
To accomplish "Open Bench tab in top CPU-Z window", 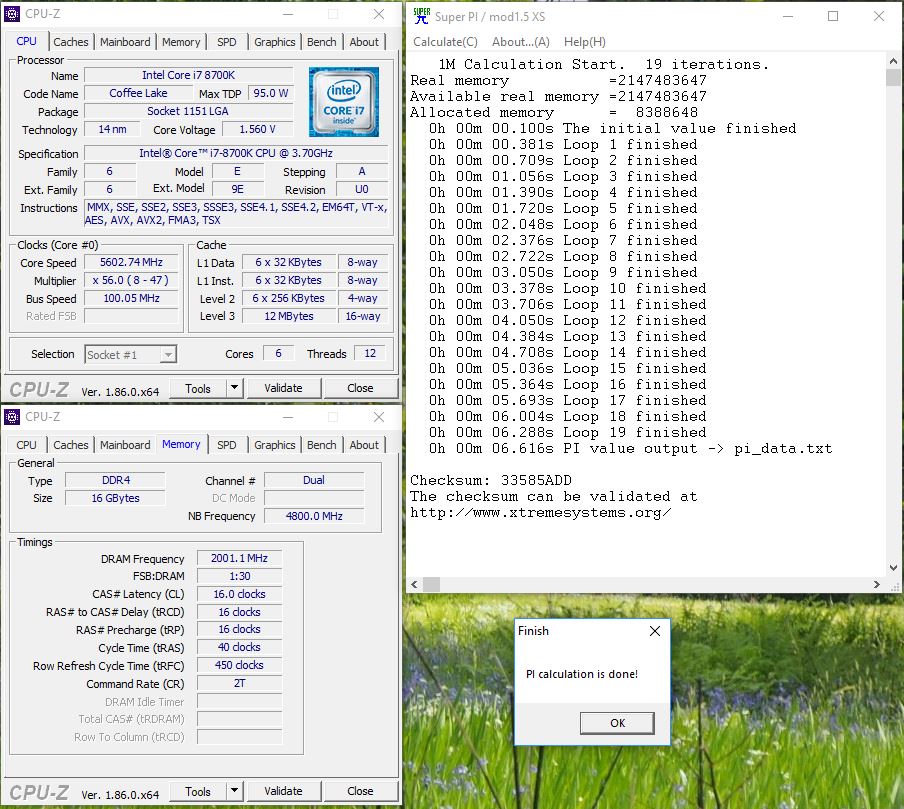I will click(321, 42).
